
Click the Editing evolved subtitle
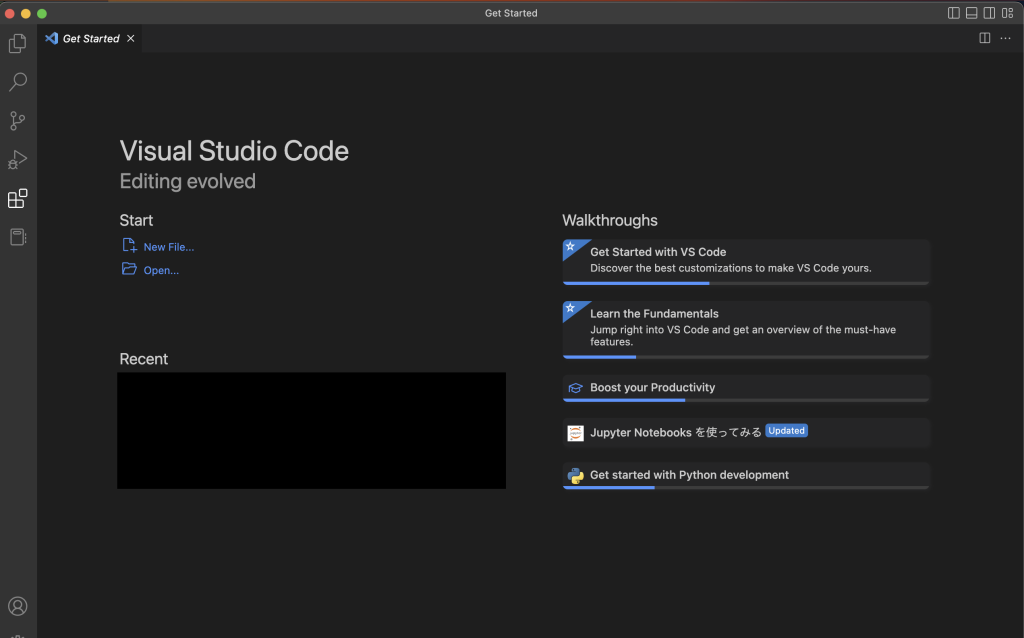(187, 181)
